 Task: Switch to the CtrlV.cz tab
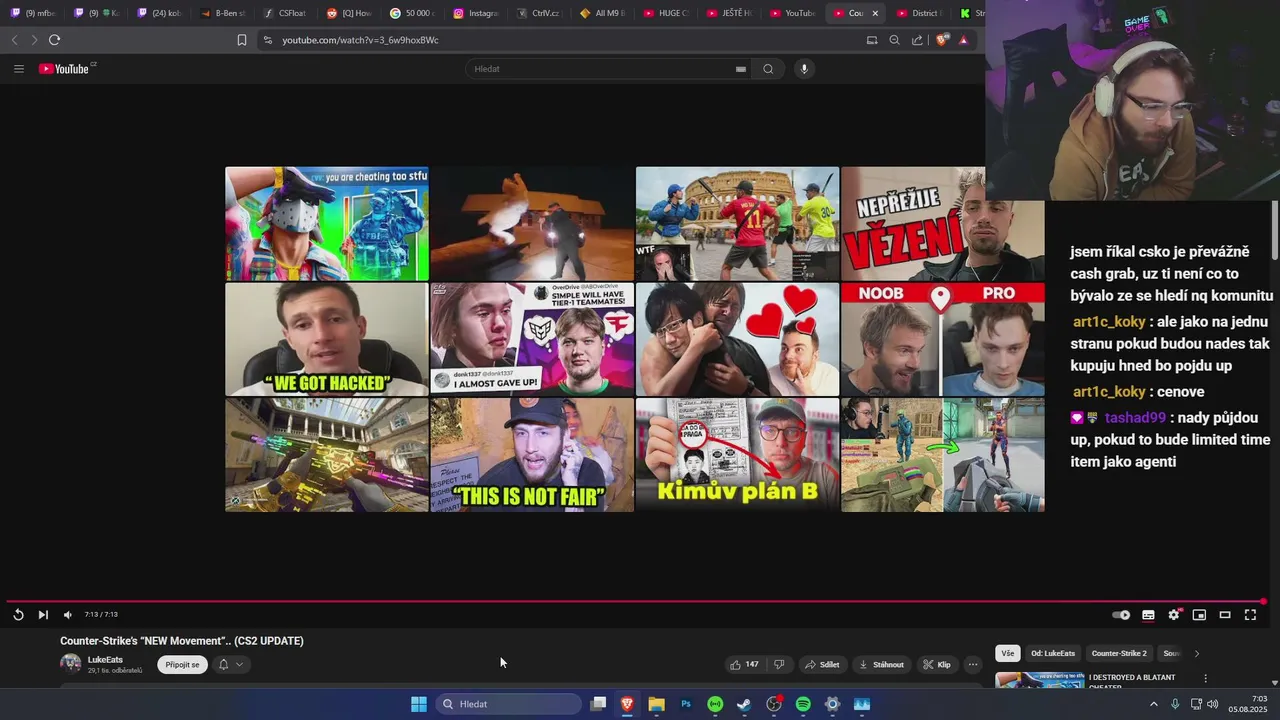[x=539, y=13]
